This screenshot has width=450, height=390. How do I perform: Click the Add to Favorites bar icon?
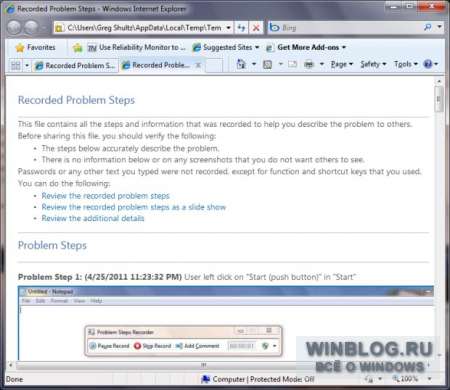[x=78, y=48]
